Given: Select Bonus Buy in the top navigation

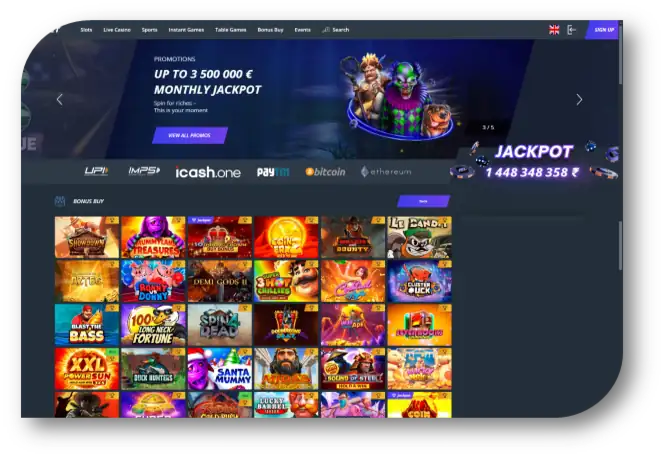Looking at the screenshot, I should [x=270, y=30].
